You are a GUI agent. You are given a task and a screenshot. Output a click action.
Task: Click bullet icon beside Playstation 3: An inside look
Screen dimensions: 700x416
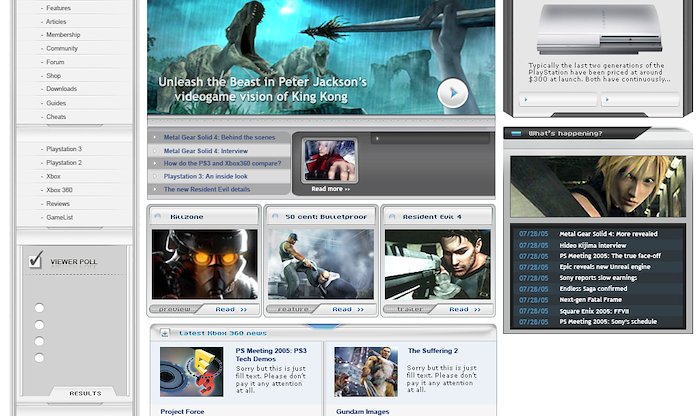[x=155, y=176]
